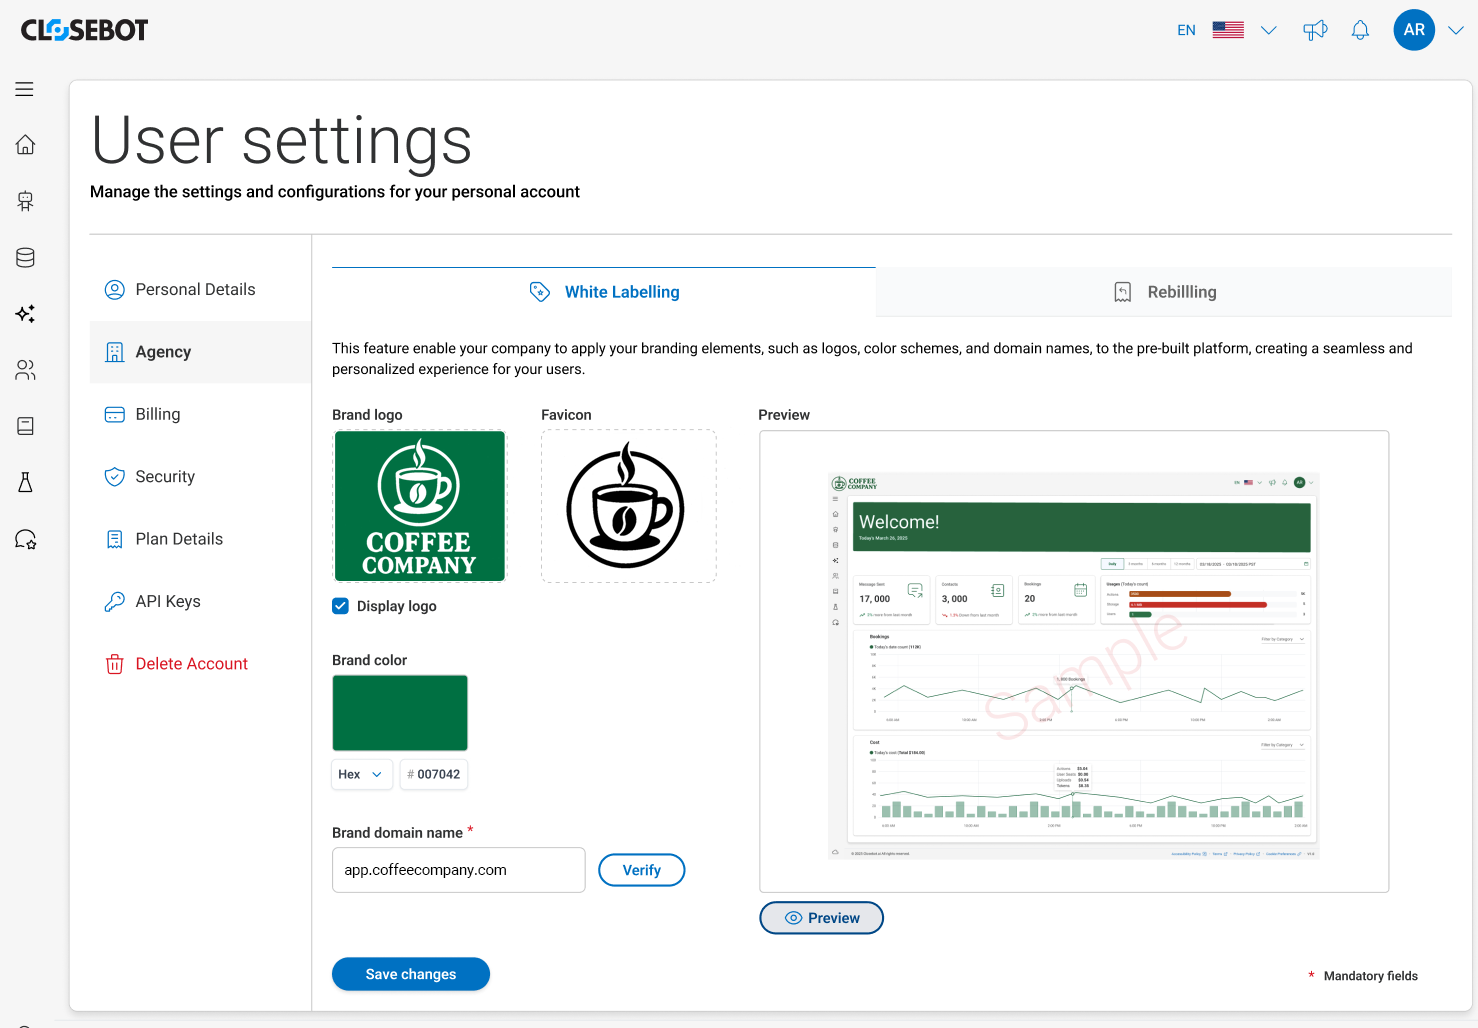Open the notifications bell
This screenshot has height=1028, width=1478.
click(1360, 30)
